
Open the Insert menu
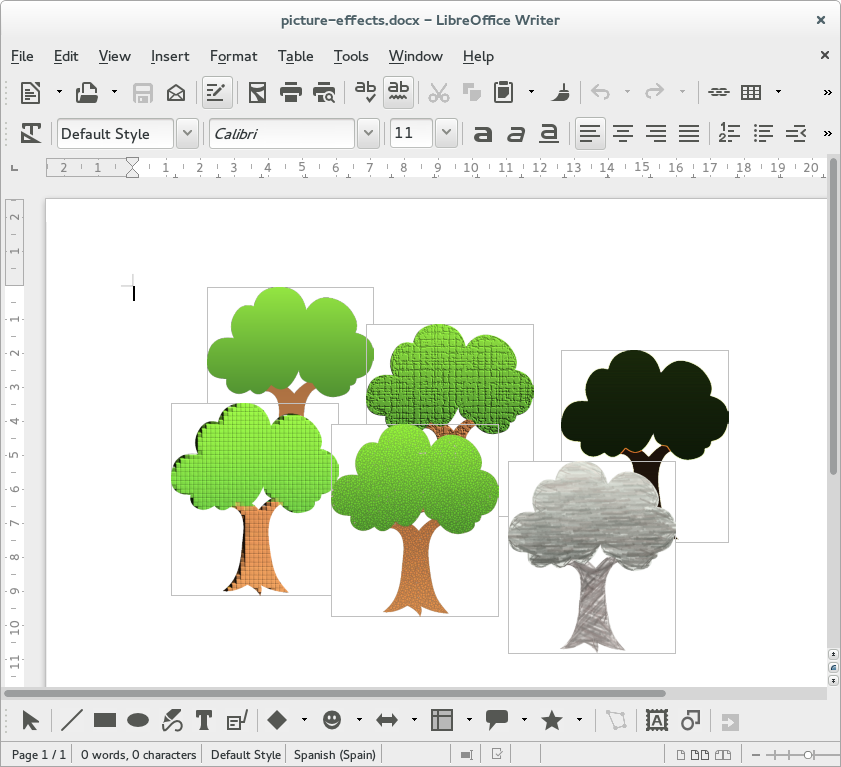tap(170, 56)
